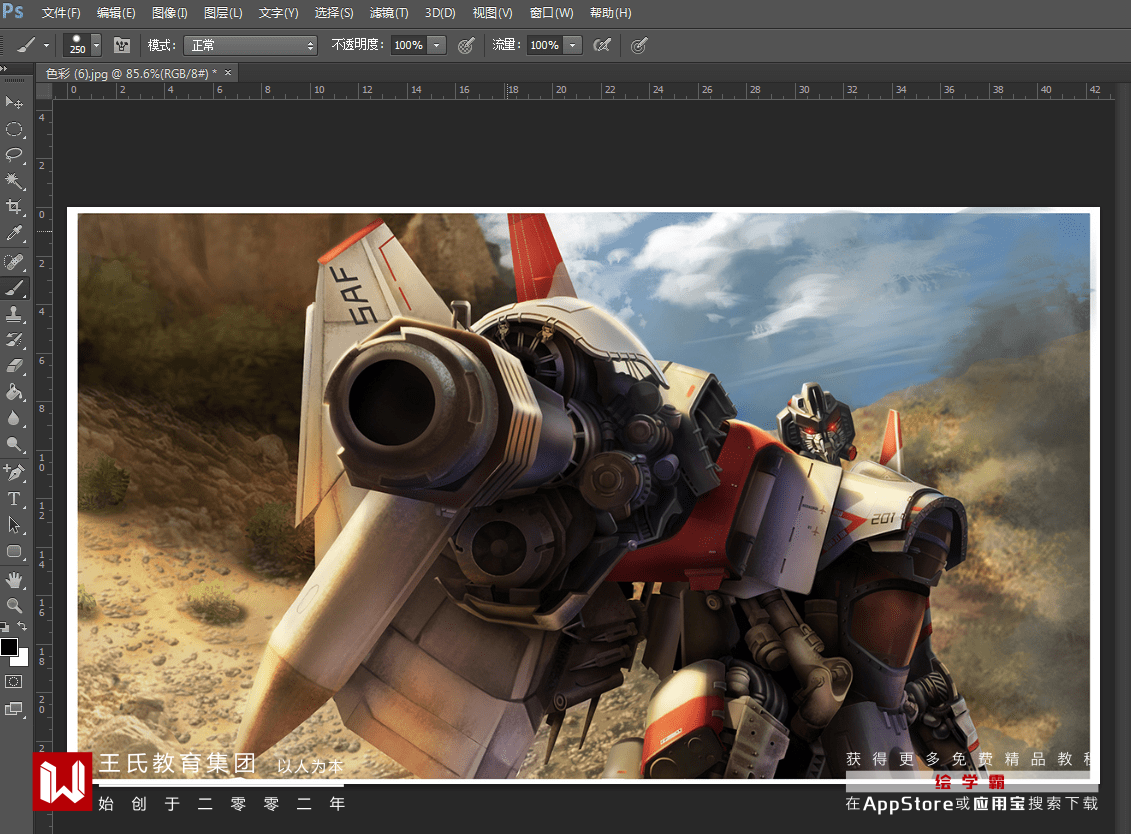Select the Horizontal Type tool
The image size is (1131, 834).
(x=15, y=498)
